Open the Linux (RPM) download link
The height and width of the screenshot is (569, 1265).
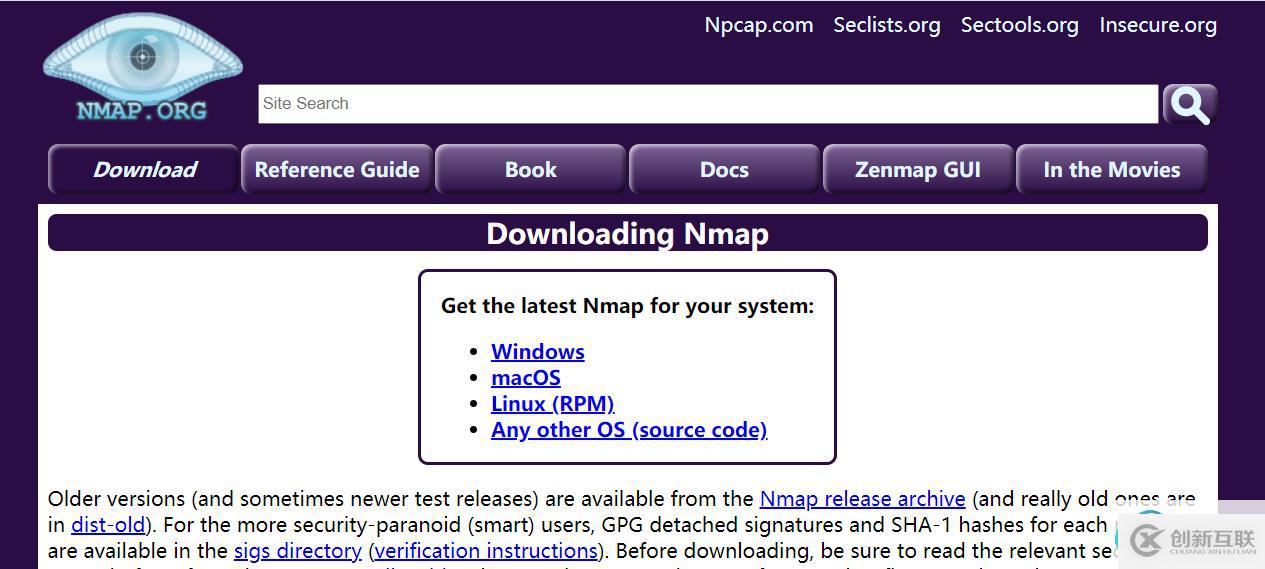coord(553,404)
